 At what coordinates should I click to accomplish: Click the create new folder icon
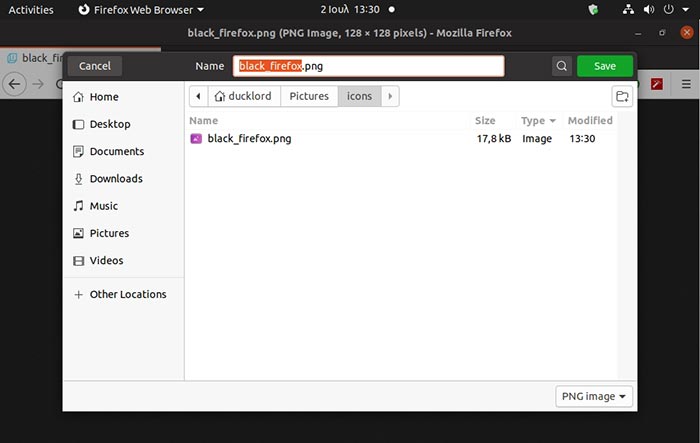coord(622,96)
